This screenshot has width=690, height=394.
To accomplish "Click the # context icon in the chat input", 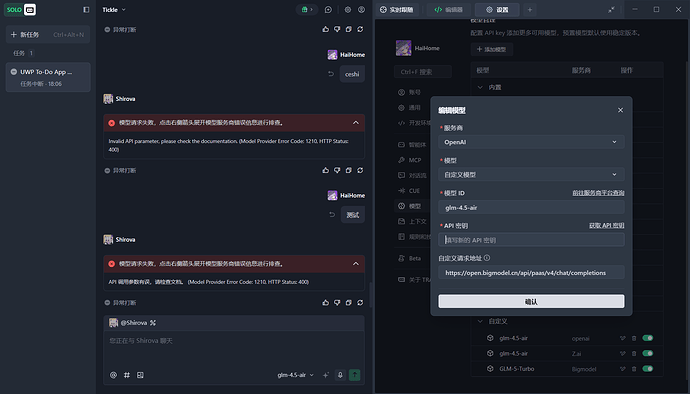I will coord(127,375).
